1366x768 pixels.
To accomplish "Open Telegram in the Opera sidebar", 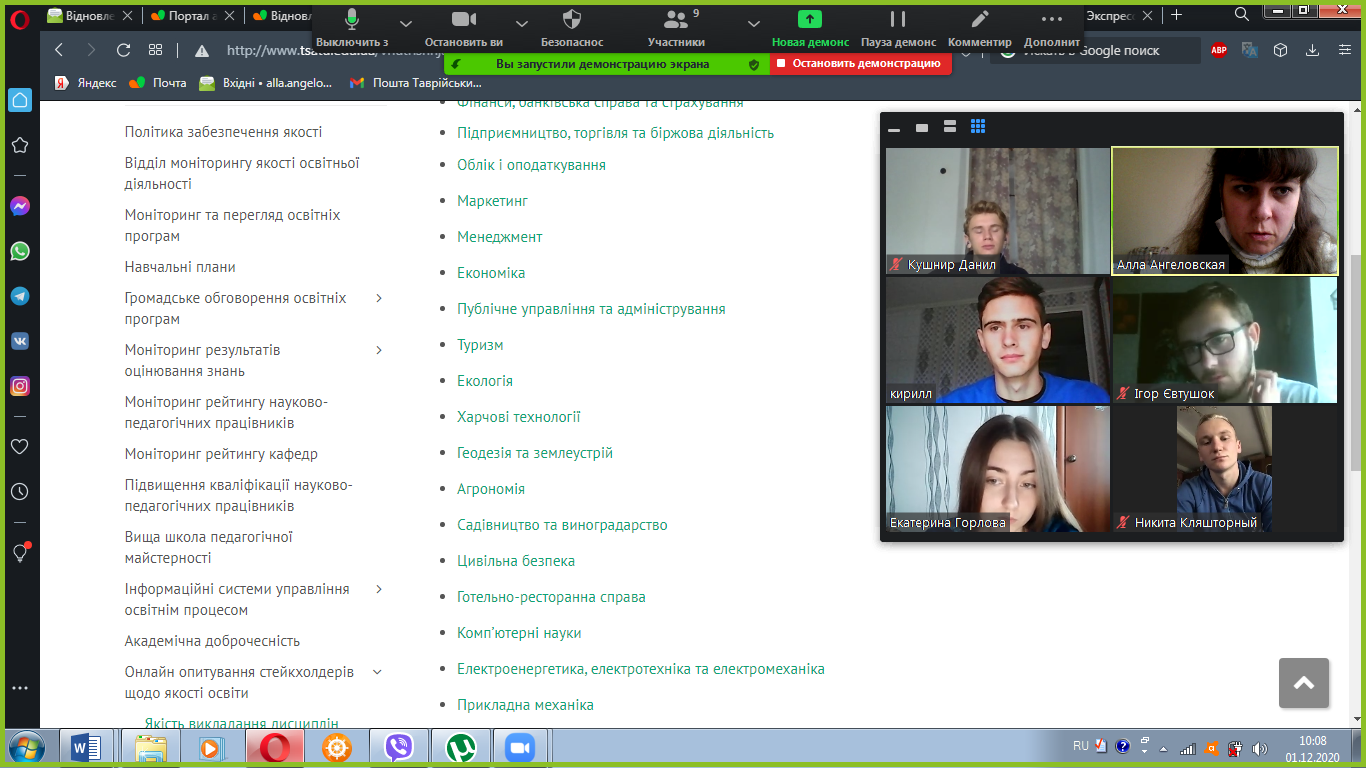I will 20,296.
